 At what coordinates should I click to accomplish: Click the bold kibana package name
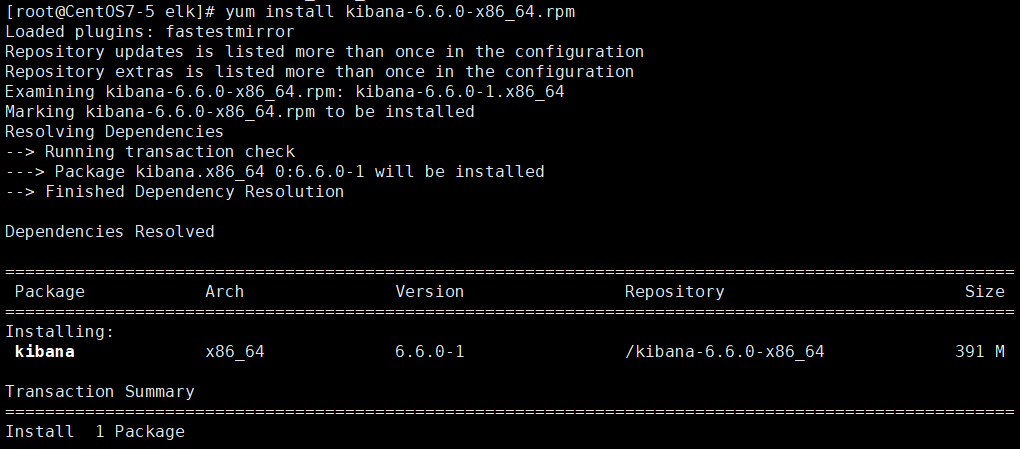click(x=44, y=351)
